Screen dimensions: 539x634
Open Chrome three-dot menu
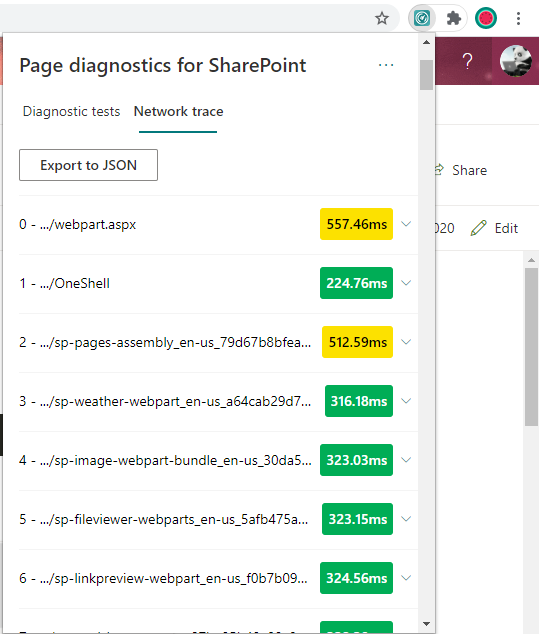click(518, 18)
